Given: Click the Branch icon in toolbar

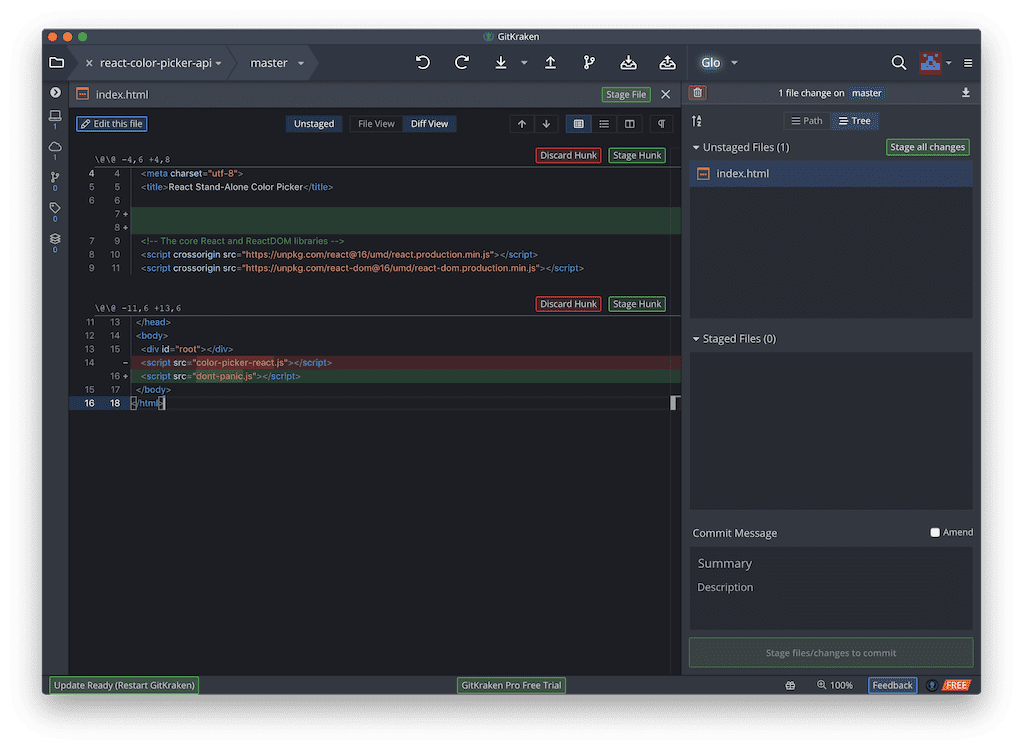Looking at the screenshot, I should (x=589, y=63).
